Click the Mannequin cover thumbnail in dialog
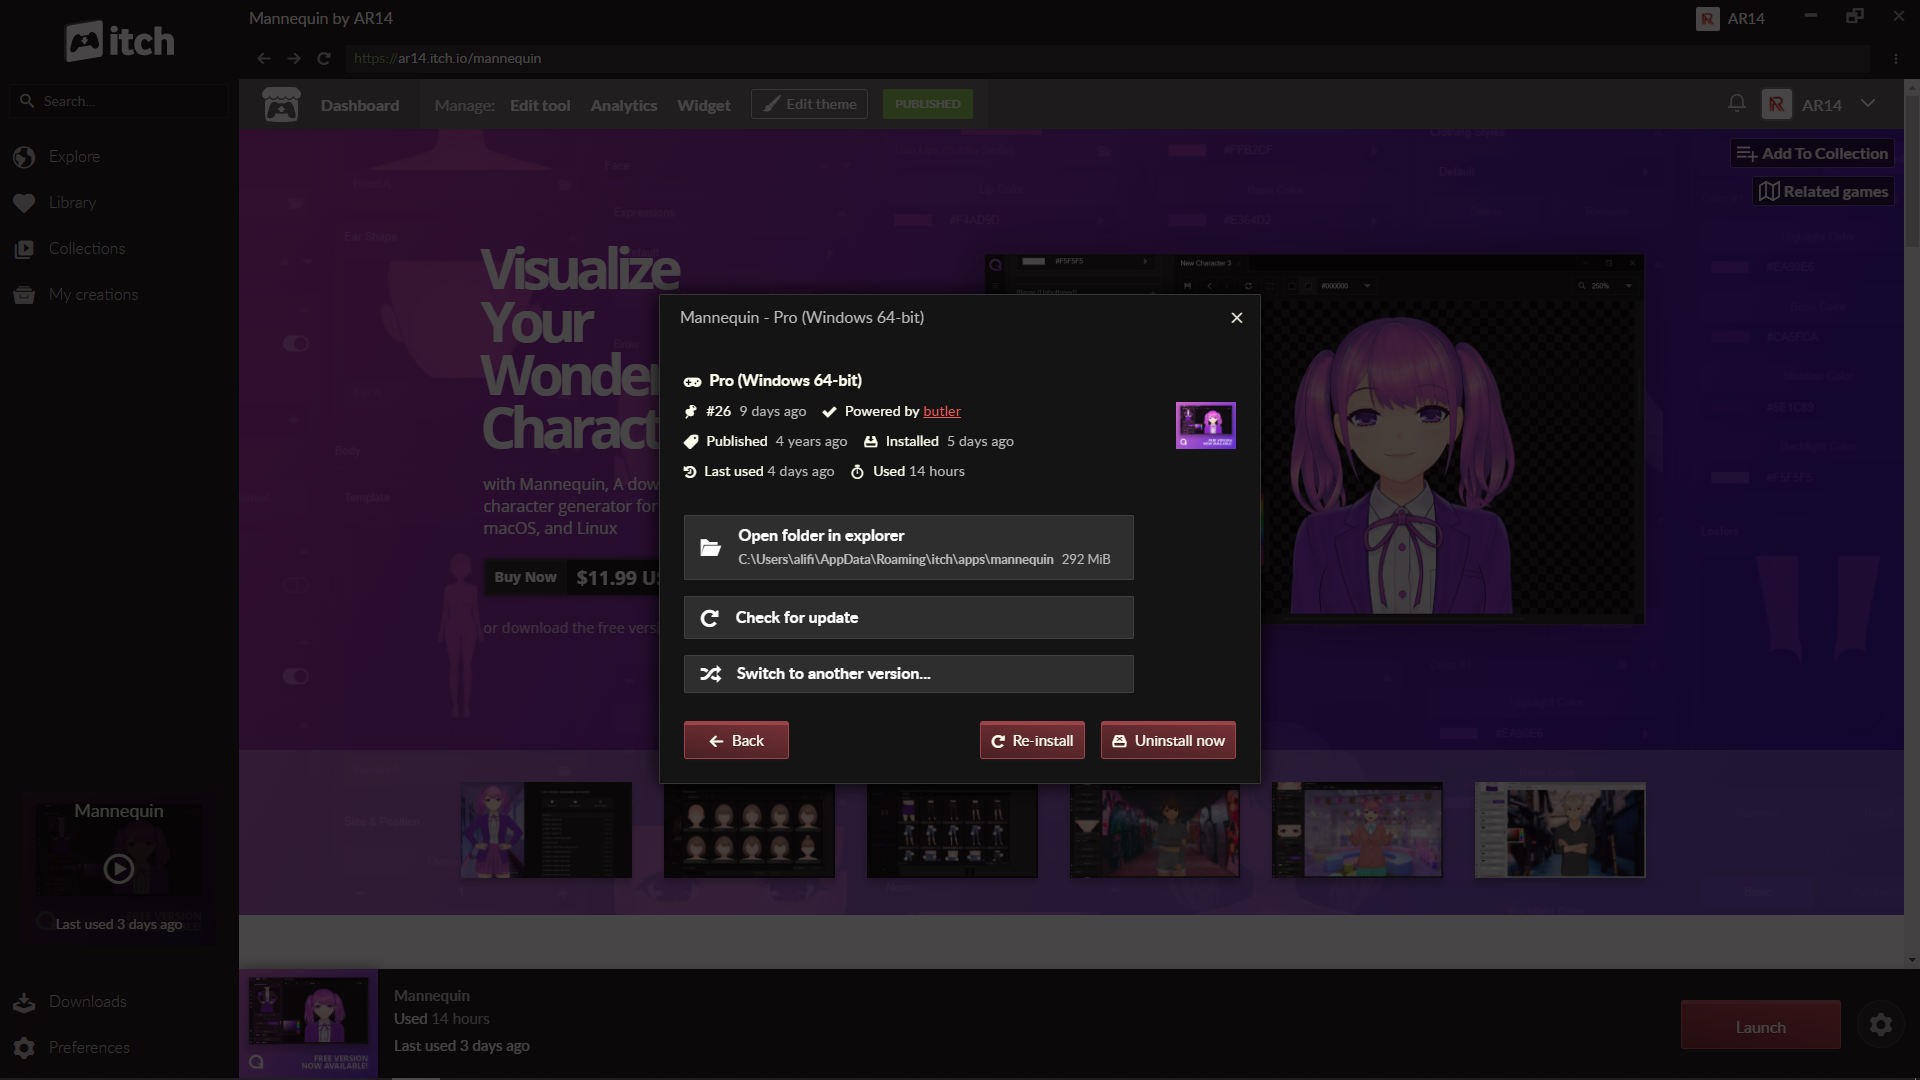 [x=1205, y=426]
